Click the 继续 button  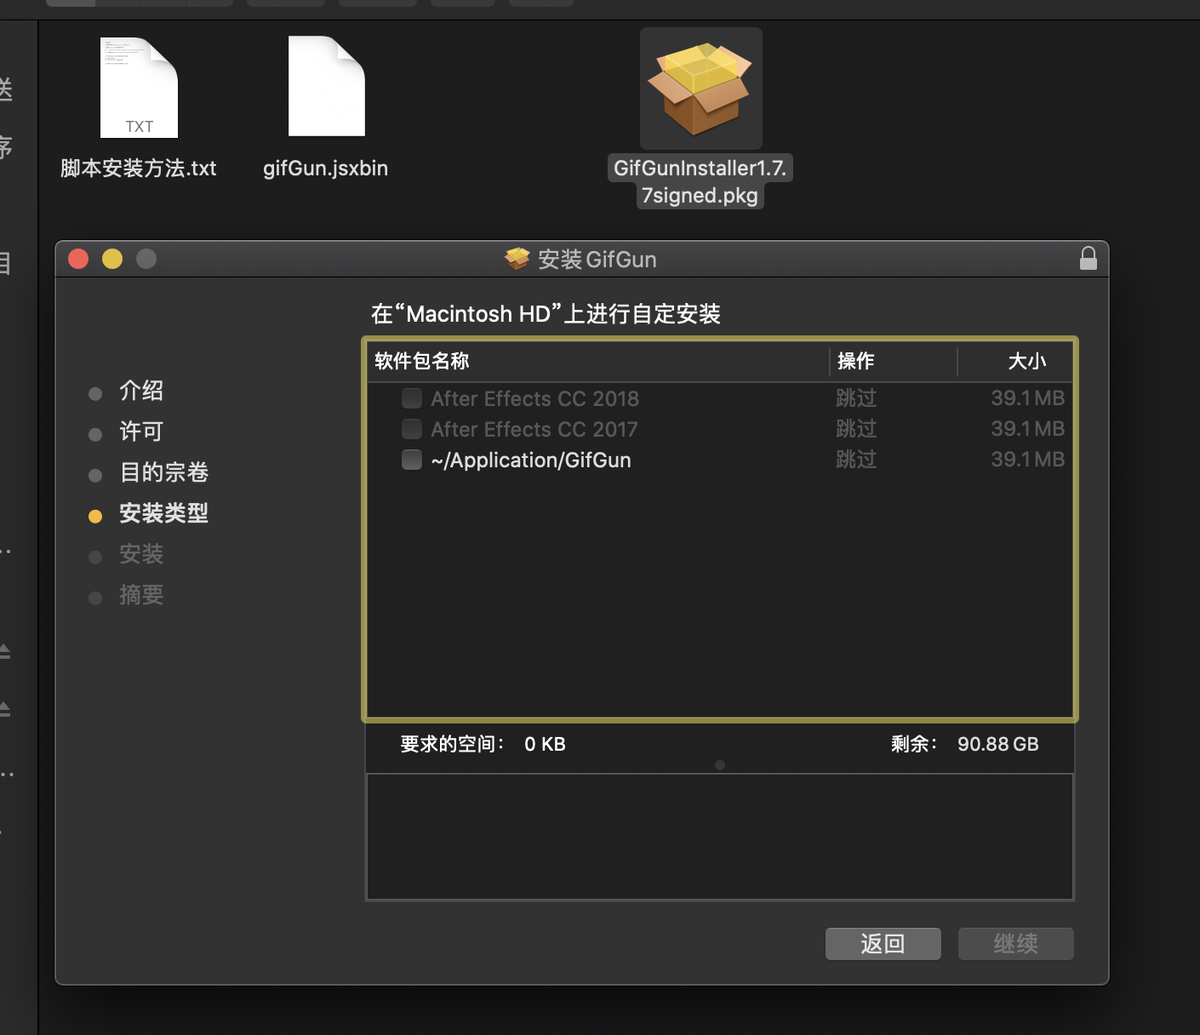(x=1016, y=944)
